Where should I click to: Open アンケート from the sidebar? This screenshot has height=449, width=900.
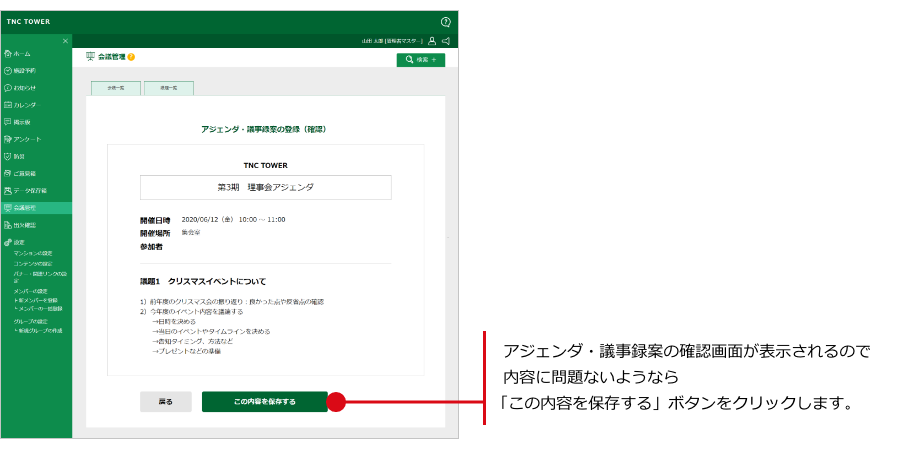point(27,139)
